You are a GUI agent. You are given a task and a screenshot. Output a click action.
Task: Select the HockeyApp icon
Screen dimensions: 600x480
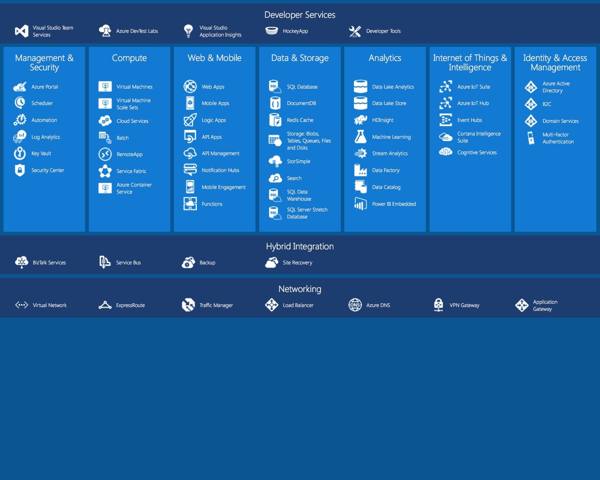(273, 31)
